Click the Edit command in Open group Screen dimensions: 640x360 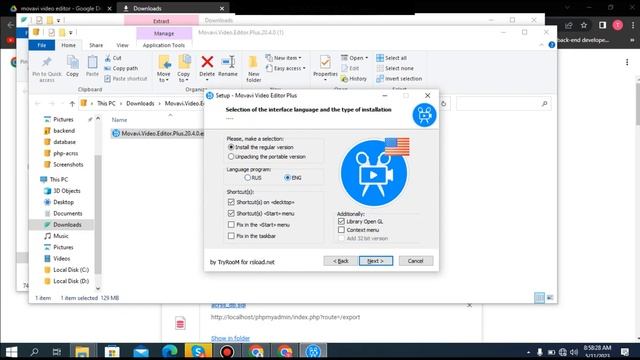pyautogui.click(x=350, y=68)
